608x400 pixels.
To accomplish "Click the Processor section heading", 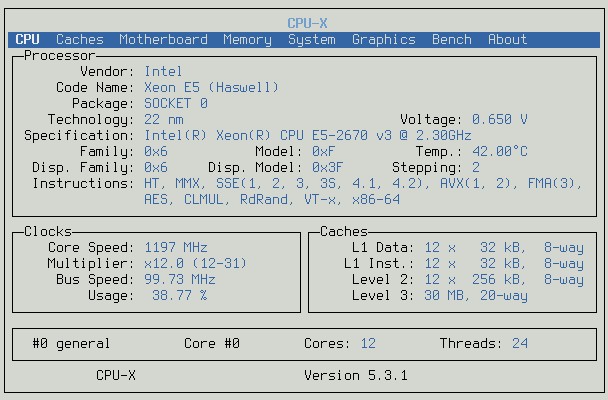I will [59, 55].
